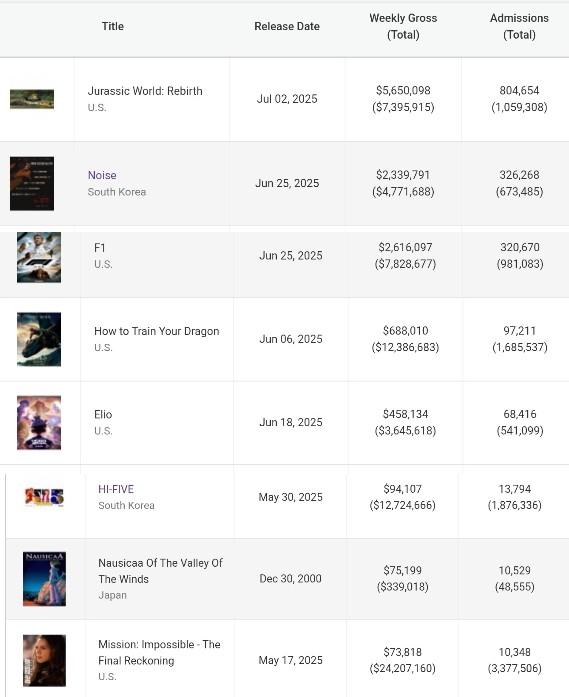Open the F1 movie poster image
569x697 pixels.
pyautogui.click(x=39, y=257)
